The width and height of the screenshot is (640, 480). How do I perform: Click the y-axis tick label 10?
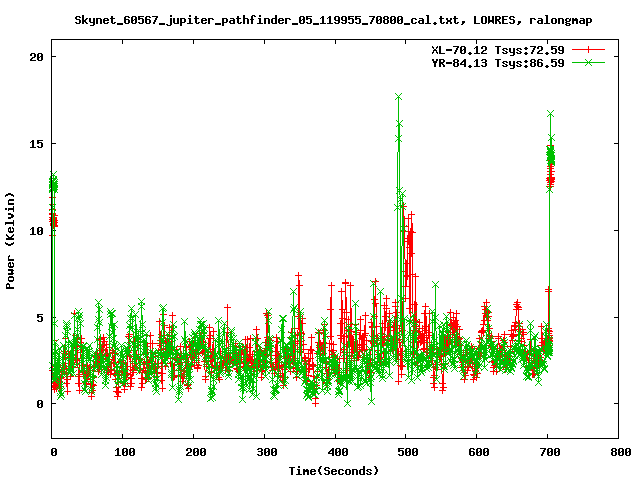(x=36, y=231)
